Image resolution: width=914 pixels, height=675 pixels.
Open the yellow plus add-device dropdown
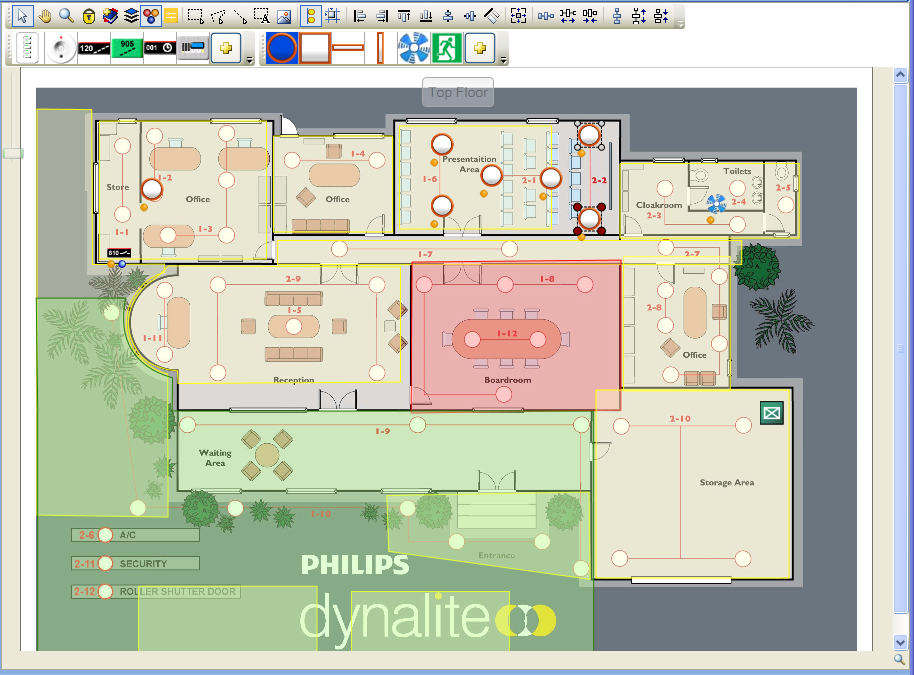click(226, 47)
